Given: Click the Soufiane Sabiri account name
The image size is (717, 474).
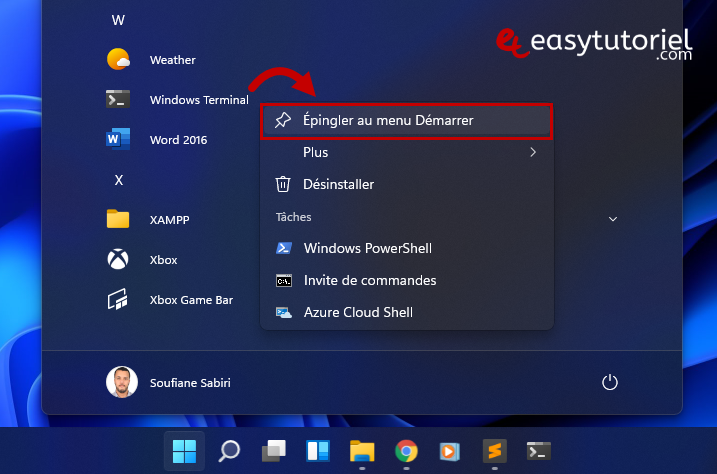Looking at the screenshot, I should [x=190, y=383].
